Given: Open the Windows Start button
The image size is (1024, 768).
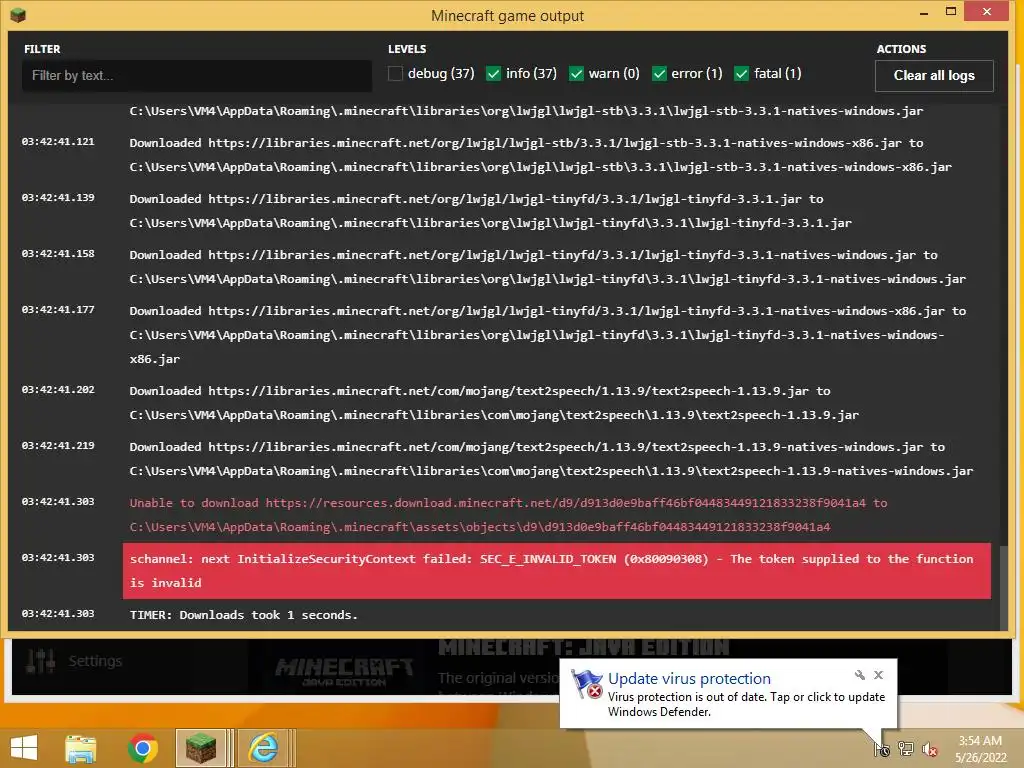Looking at the screenshot, I should point(24,748).
